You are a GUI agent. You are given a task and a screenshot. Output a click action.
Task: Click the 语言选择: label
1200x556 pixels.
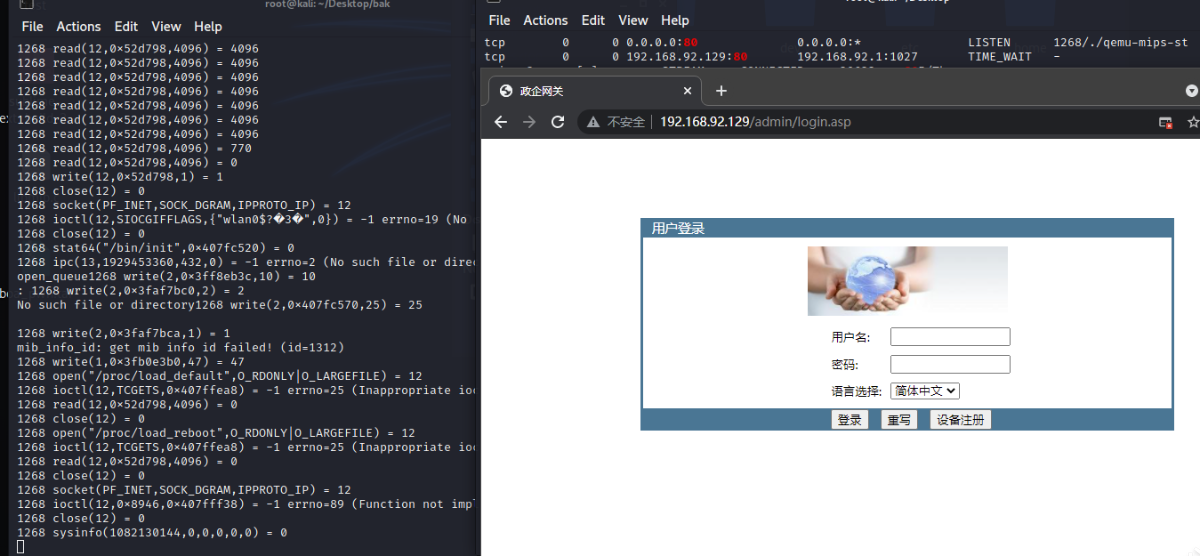point(857,391)
